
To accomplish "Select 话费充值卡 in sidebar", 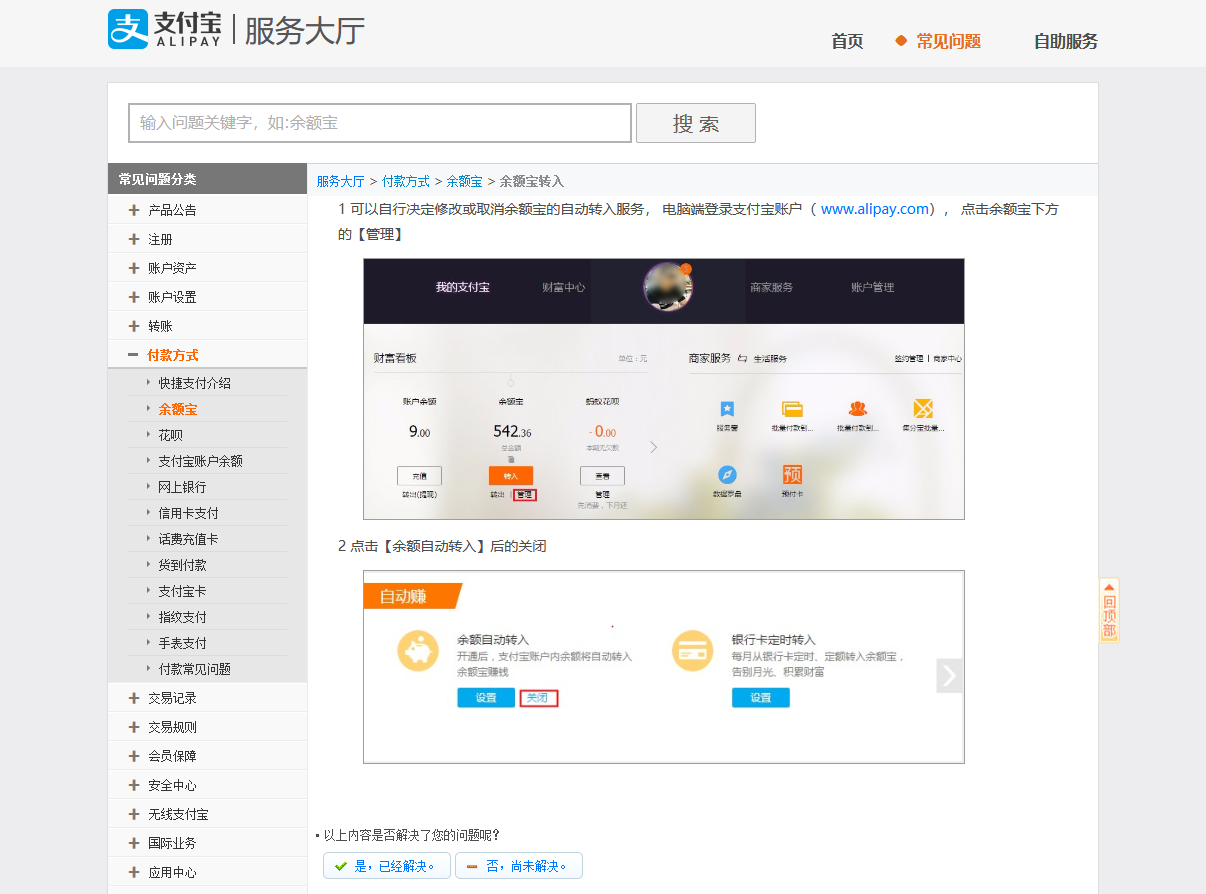I will pos(188,539).
